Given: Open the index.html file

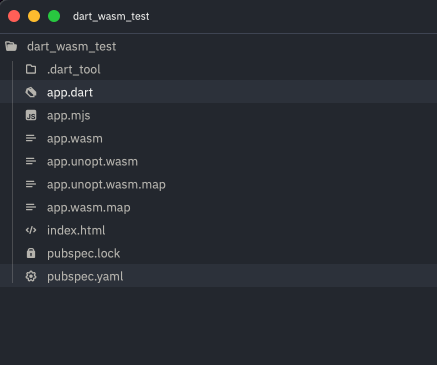Looking at the screenshot, I should 218,230.
